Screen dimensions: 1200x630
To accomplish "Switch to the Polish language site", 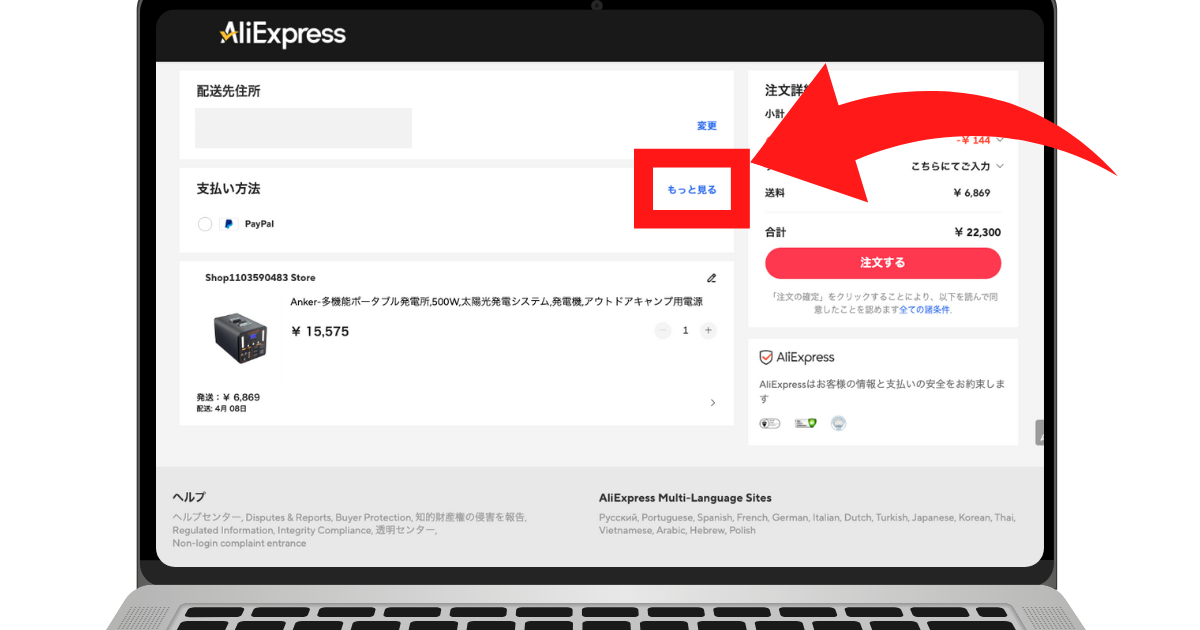I will coord(743,531).
